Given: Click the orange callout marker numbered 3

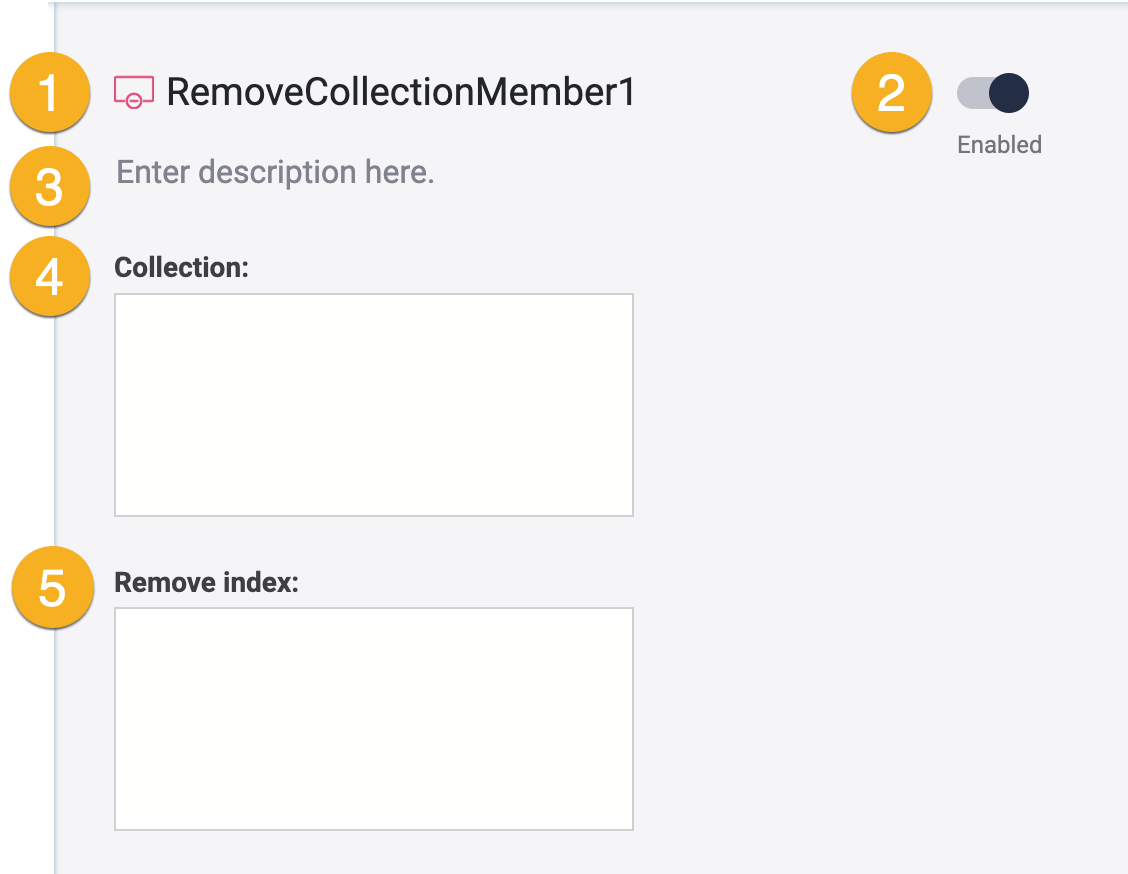Looking at the screenshot, I should point(49,187).
